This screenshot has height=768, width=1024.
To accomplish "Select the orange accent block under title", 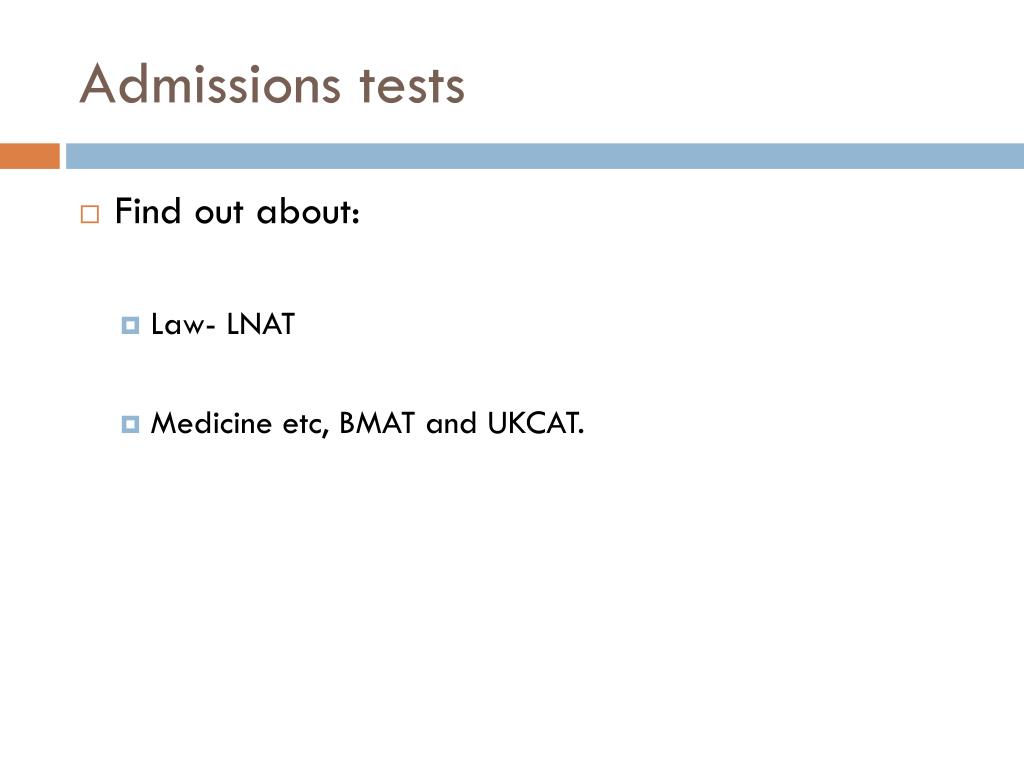I will tap(29, 156).
